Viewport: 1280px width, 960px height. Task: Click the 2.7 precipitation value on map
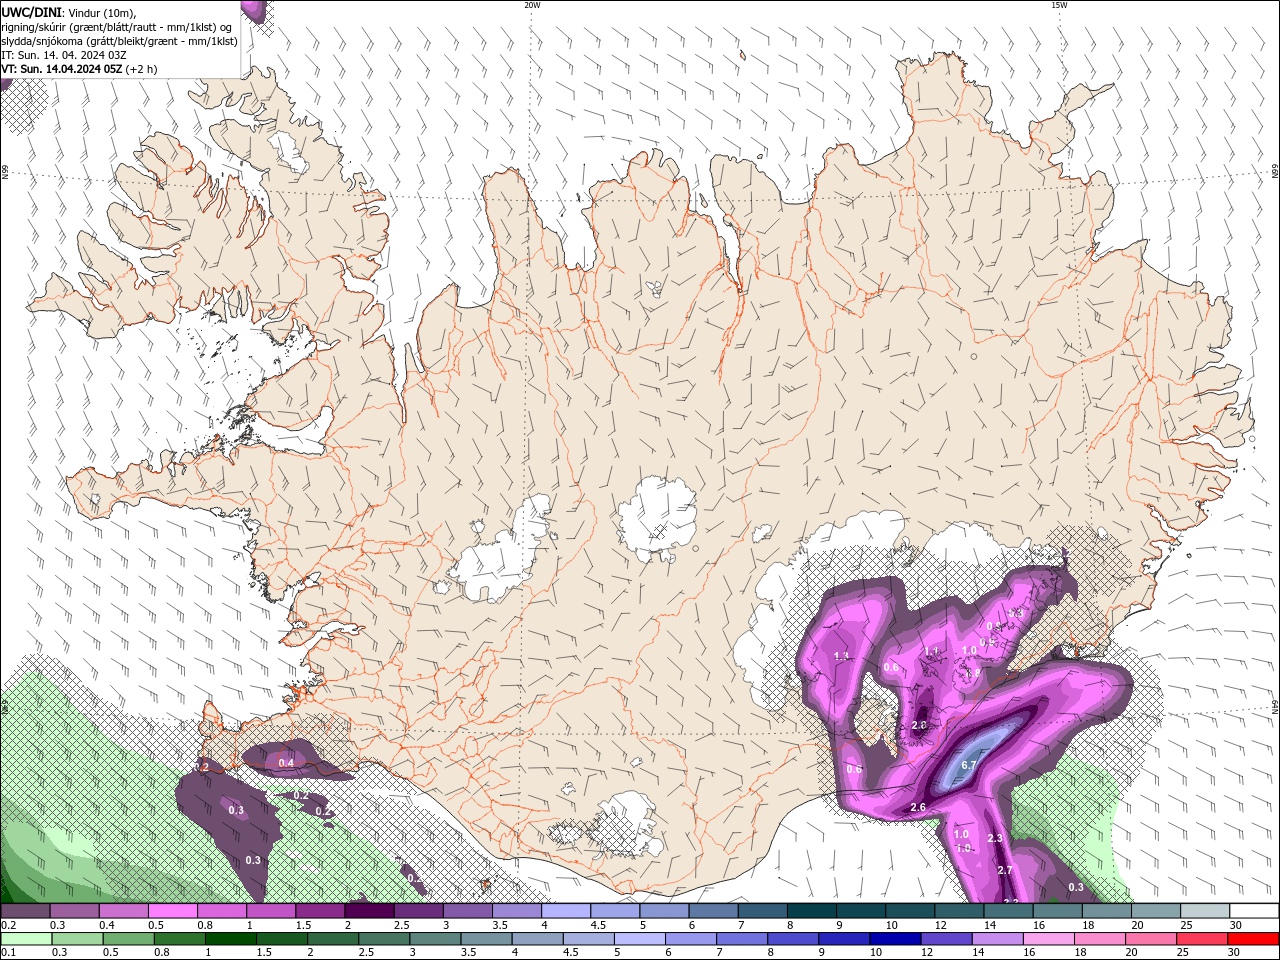point(1005,870)
